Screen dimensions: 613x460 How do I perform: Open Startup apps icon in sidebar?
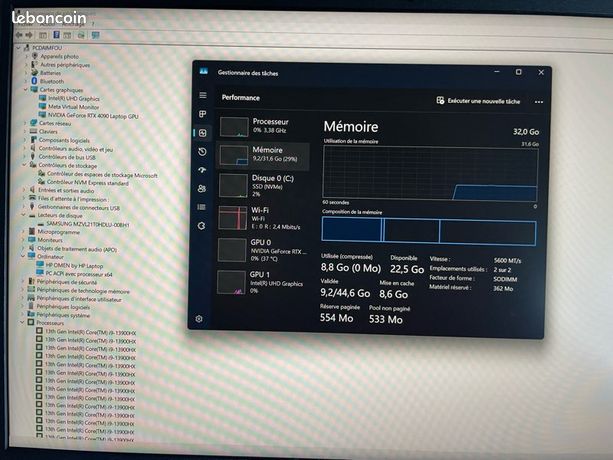click(202, 170)
